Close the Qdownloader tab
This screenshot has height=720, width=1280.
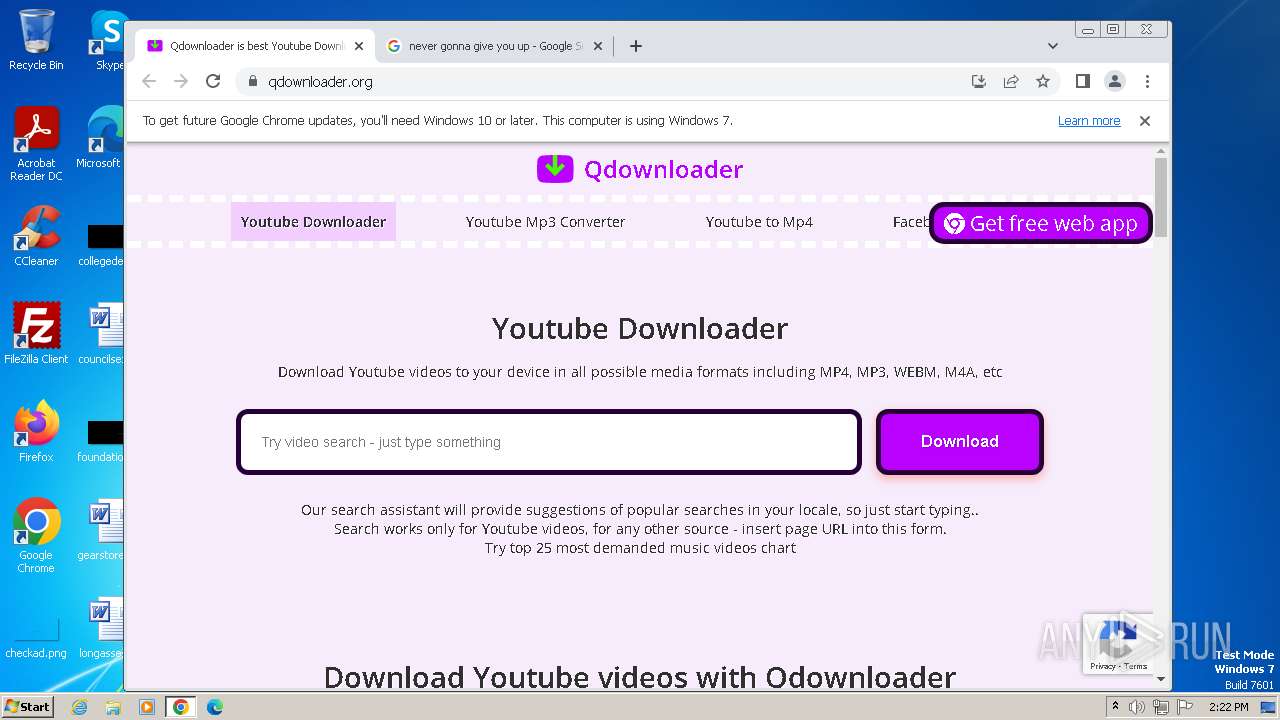[x=359, y=46]
